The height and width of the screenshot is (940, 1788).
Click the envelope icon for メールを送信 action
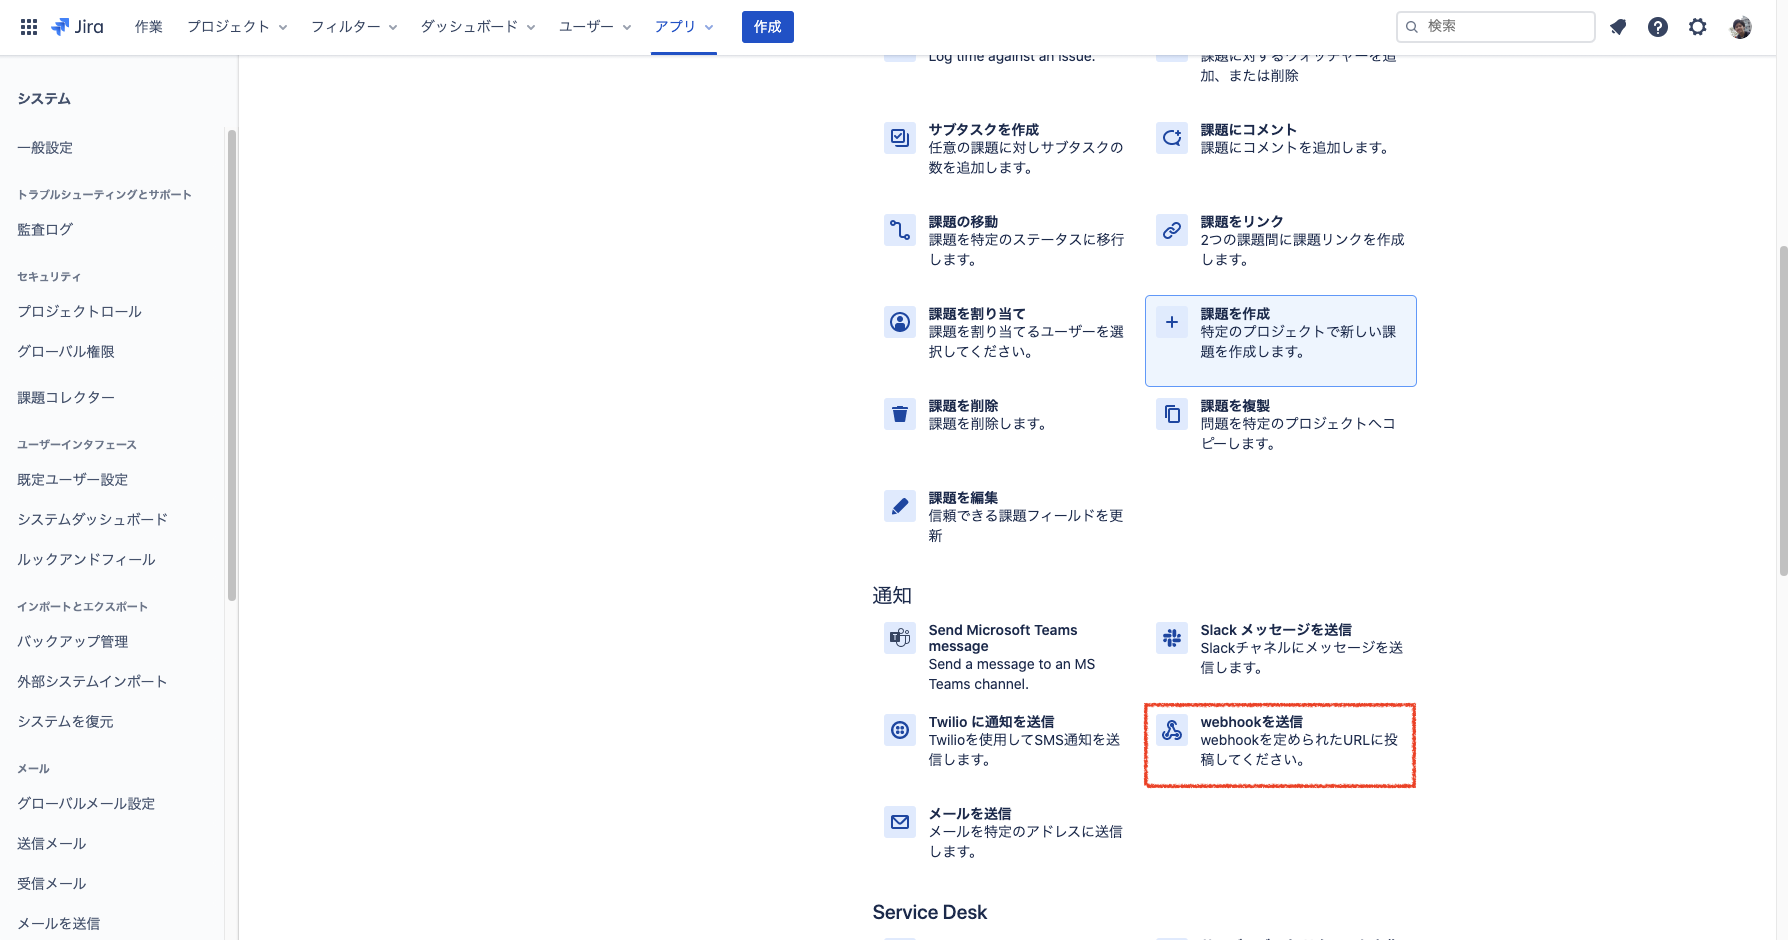(900, 822)
